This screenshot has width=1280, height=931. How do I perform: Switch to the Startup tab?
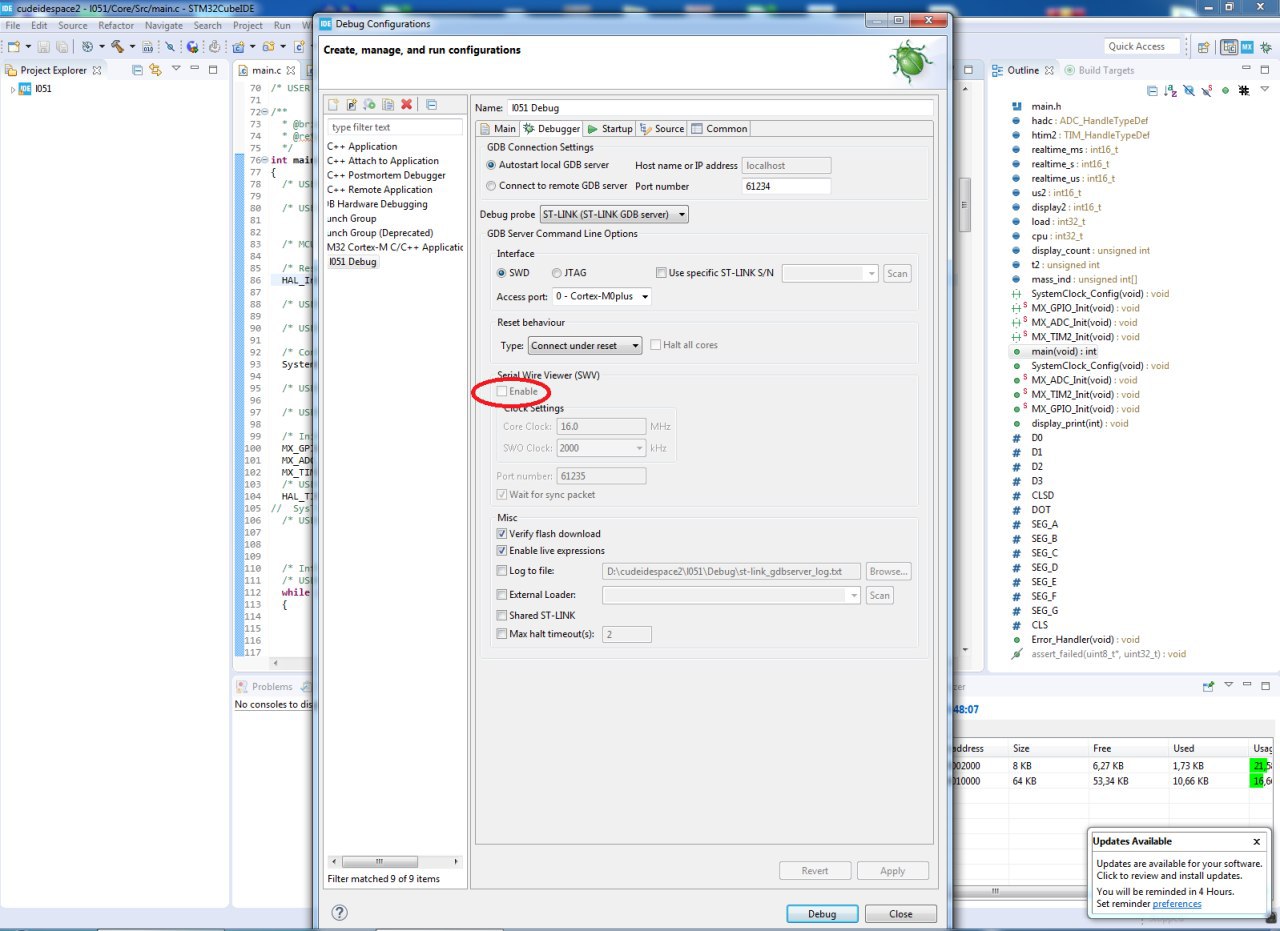(x=610, y=129)
